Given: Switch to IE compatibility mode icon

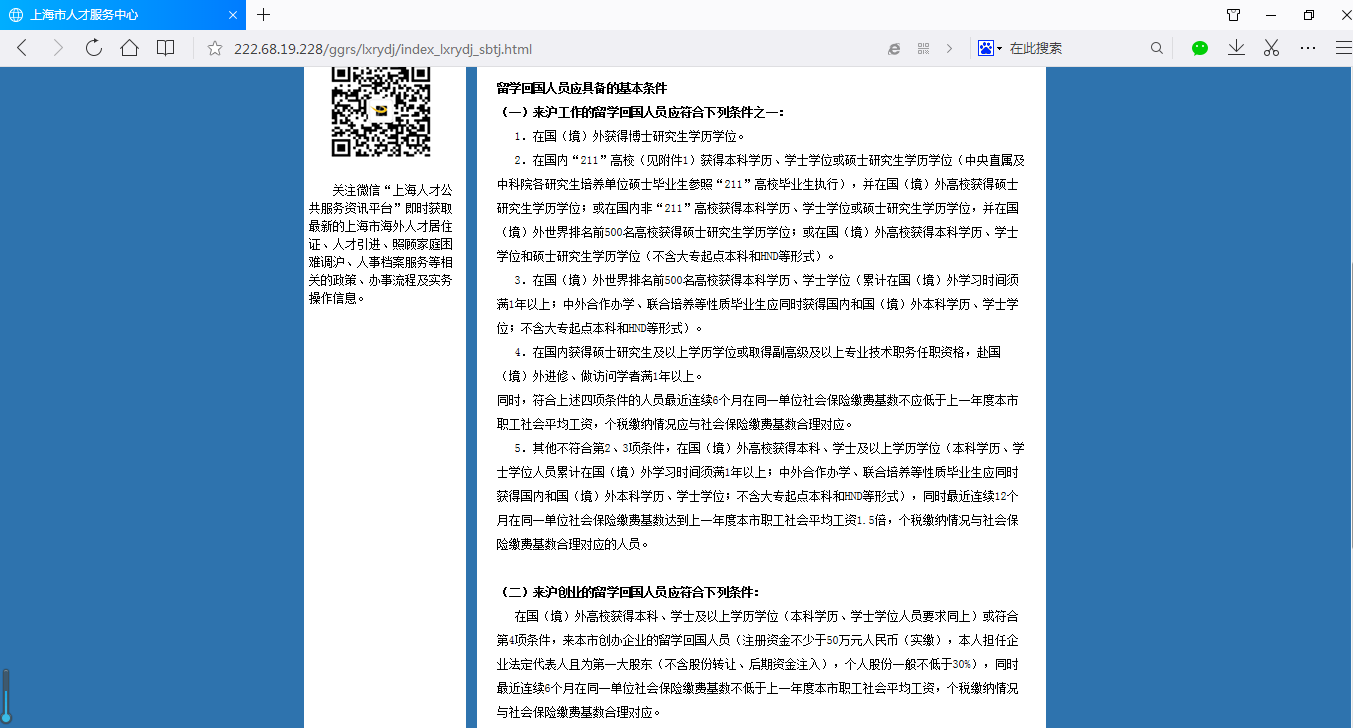Looking at the screenshot, I should pyautogui.click(x=894, y=48).
